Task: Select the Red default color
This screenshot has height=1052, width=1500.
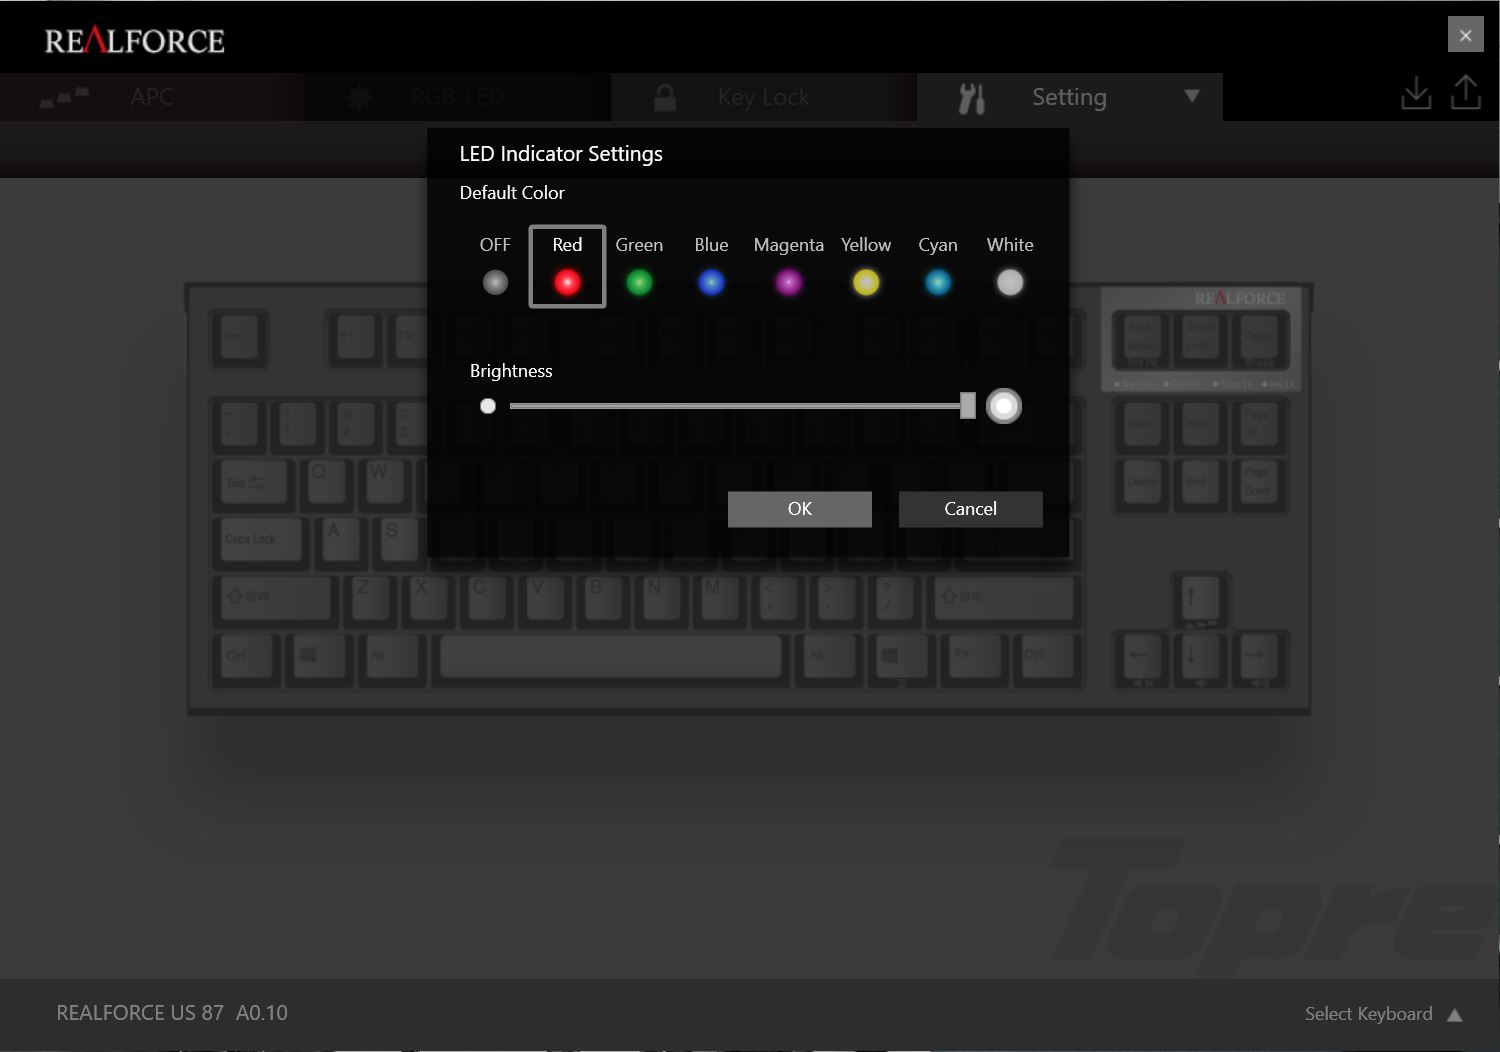Action: coord(567,281)
